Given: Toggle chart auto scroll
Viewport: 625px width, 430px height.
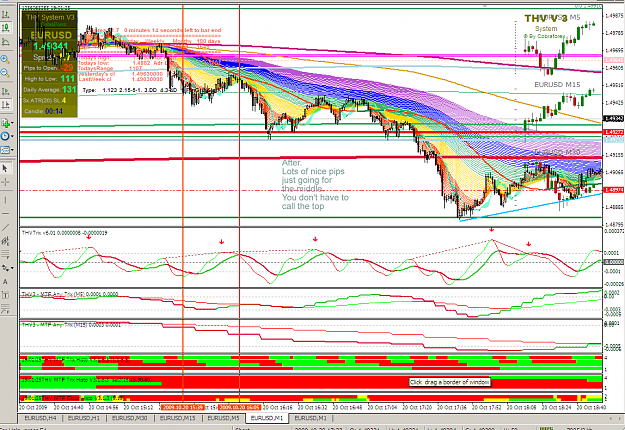Looking at the screenshot, I should 6,91.
